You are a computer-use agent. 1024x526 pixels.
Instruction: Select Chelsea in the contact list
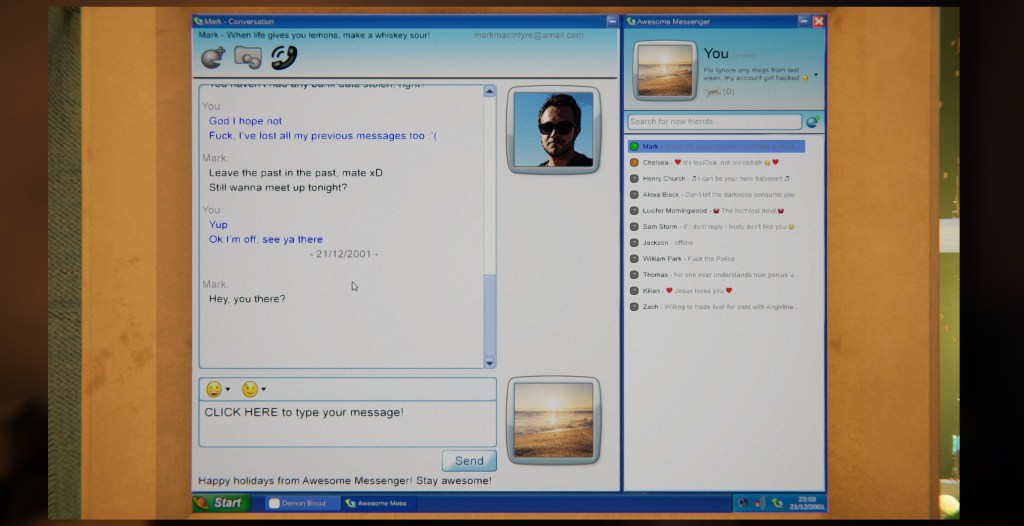click(716, 162)
